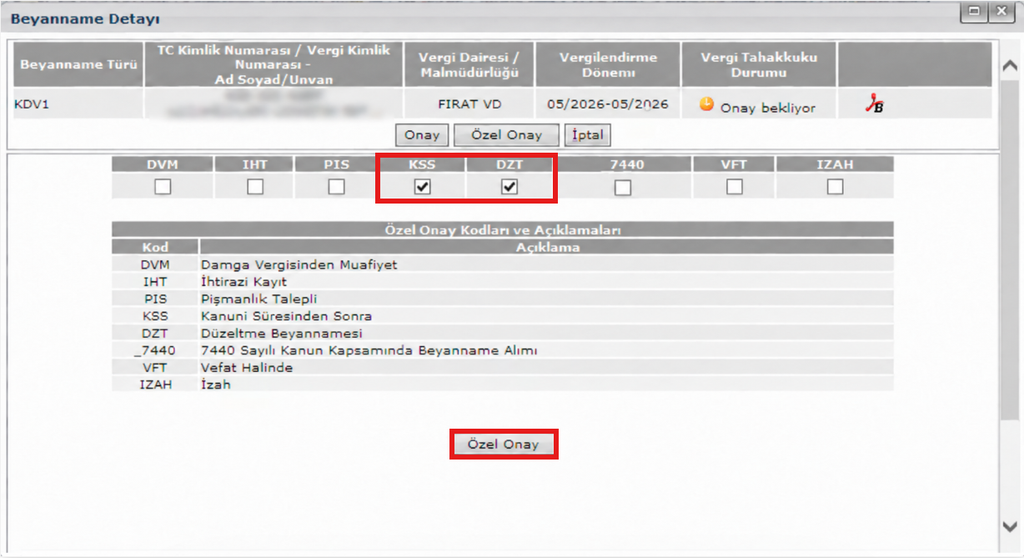Click the Kanuni Süresinden Sonra row

(502, 316)
